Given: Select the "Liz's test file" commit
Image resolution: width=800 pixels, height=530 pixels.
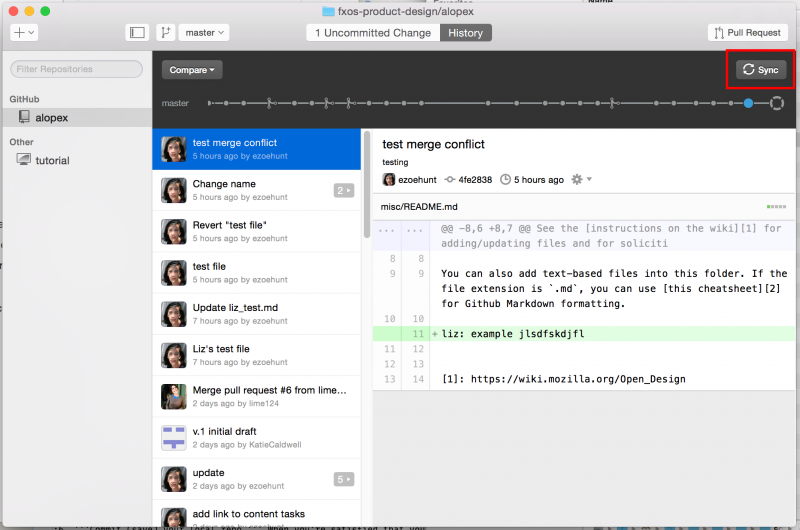Looking at the screenshot, I should [257, 356].
